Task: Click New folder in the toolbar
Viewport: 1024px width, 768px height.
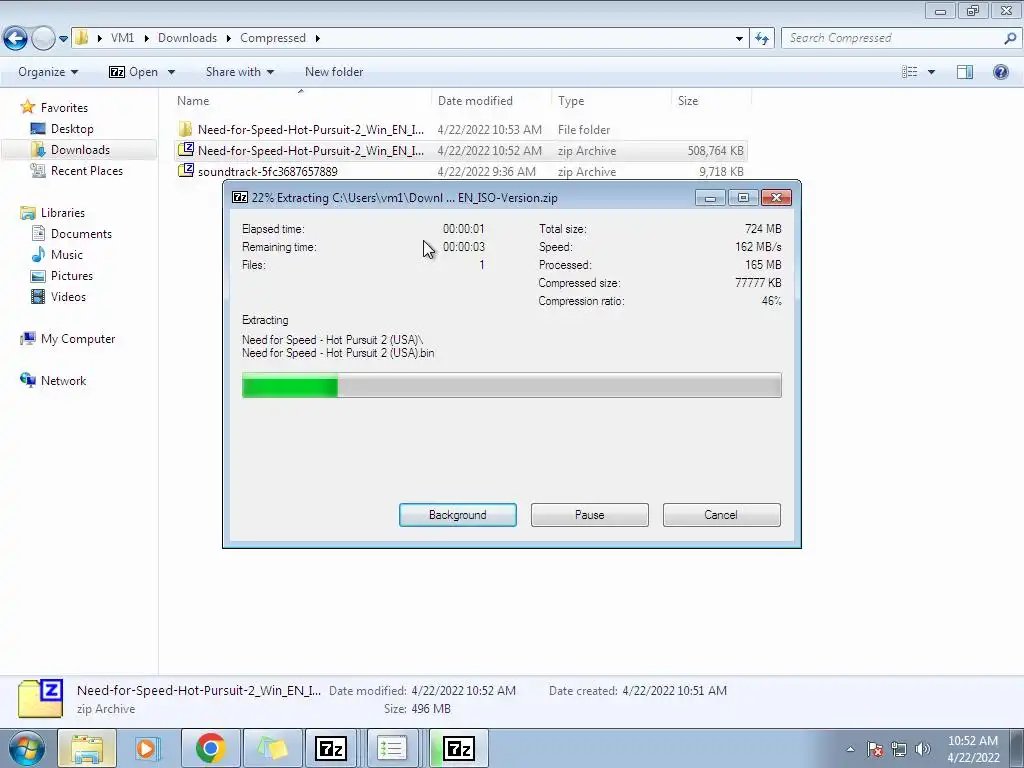Action: click(334, 72)
